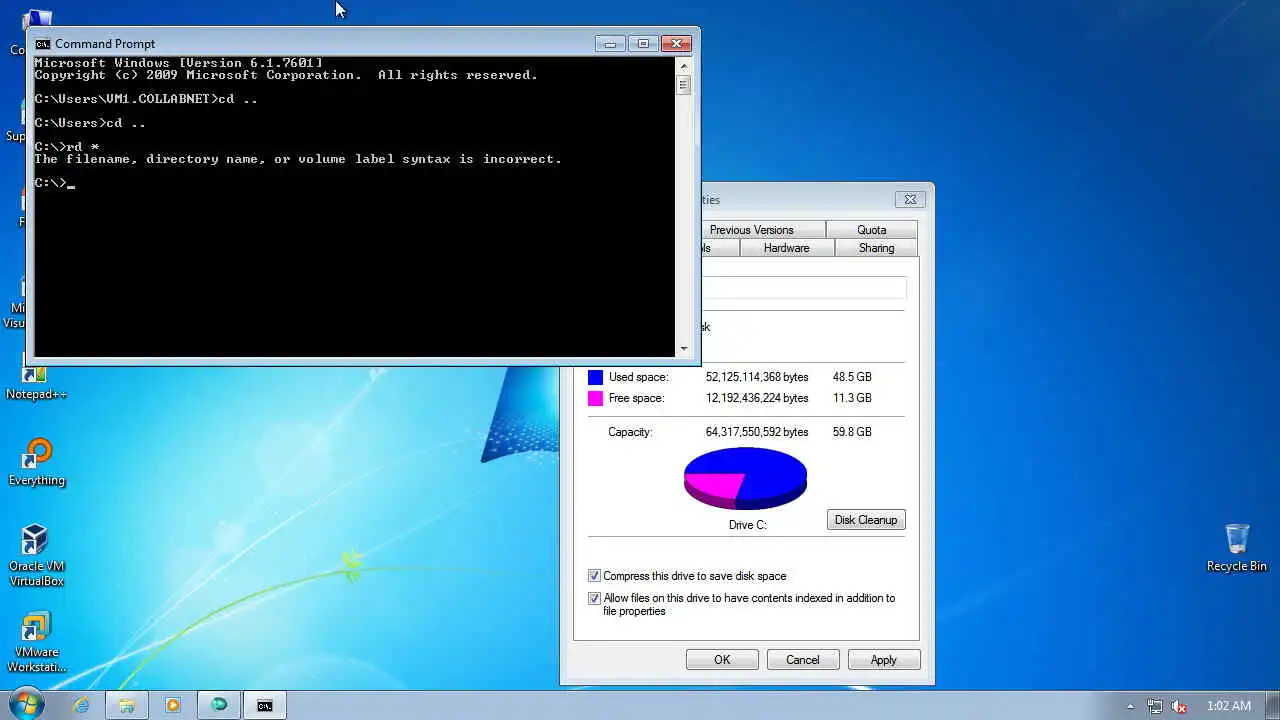The width and height of the screenshot is (1280, 720).
Task: Click the Command Prompt title bar icon
Action: 42,44
